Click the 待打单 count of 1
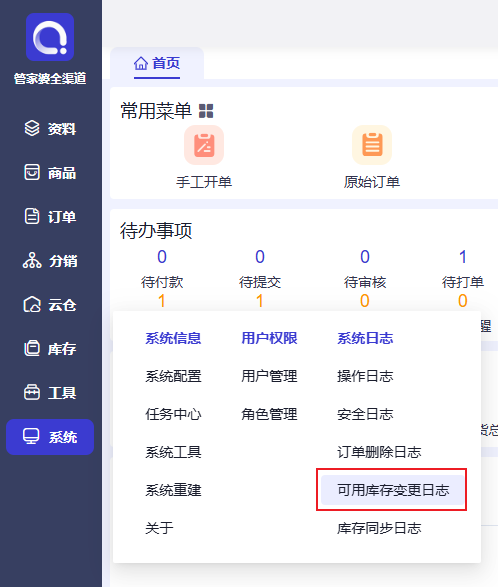 coord(463,257)
